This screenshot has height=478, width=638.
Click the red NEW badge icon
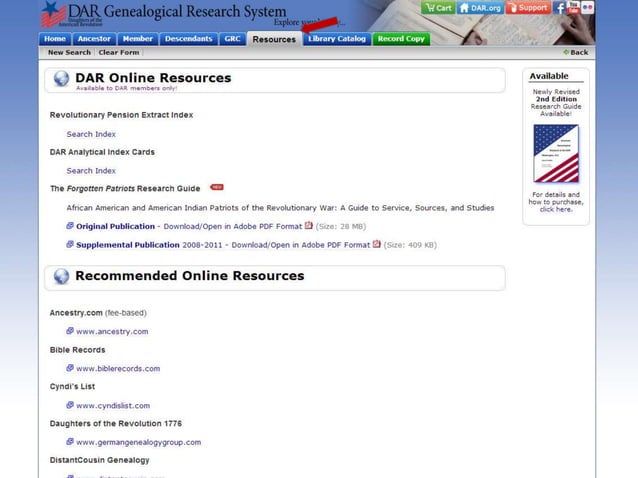(216, 187)
